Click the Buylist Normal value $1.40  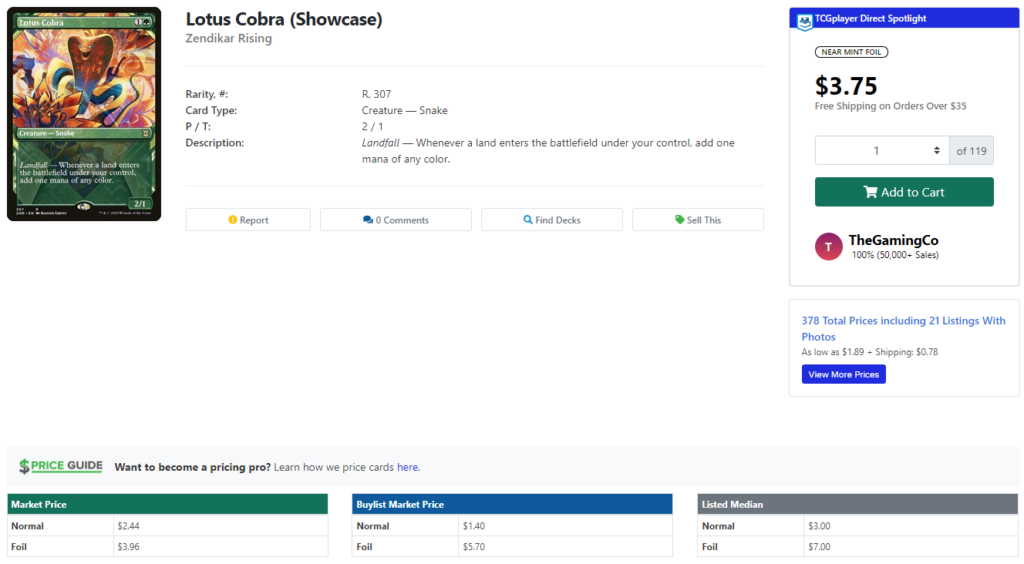pos(473,525)
